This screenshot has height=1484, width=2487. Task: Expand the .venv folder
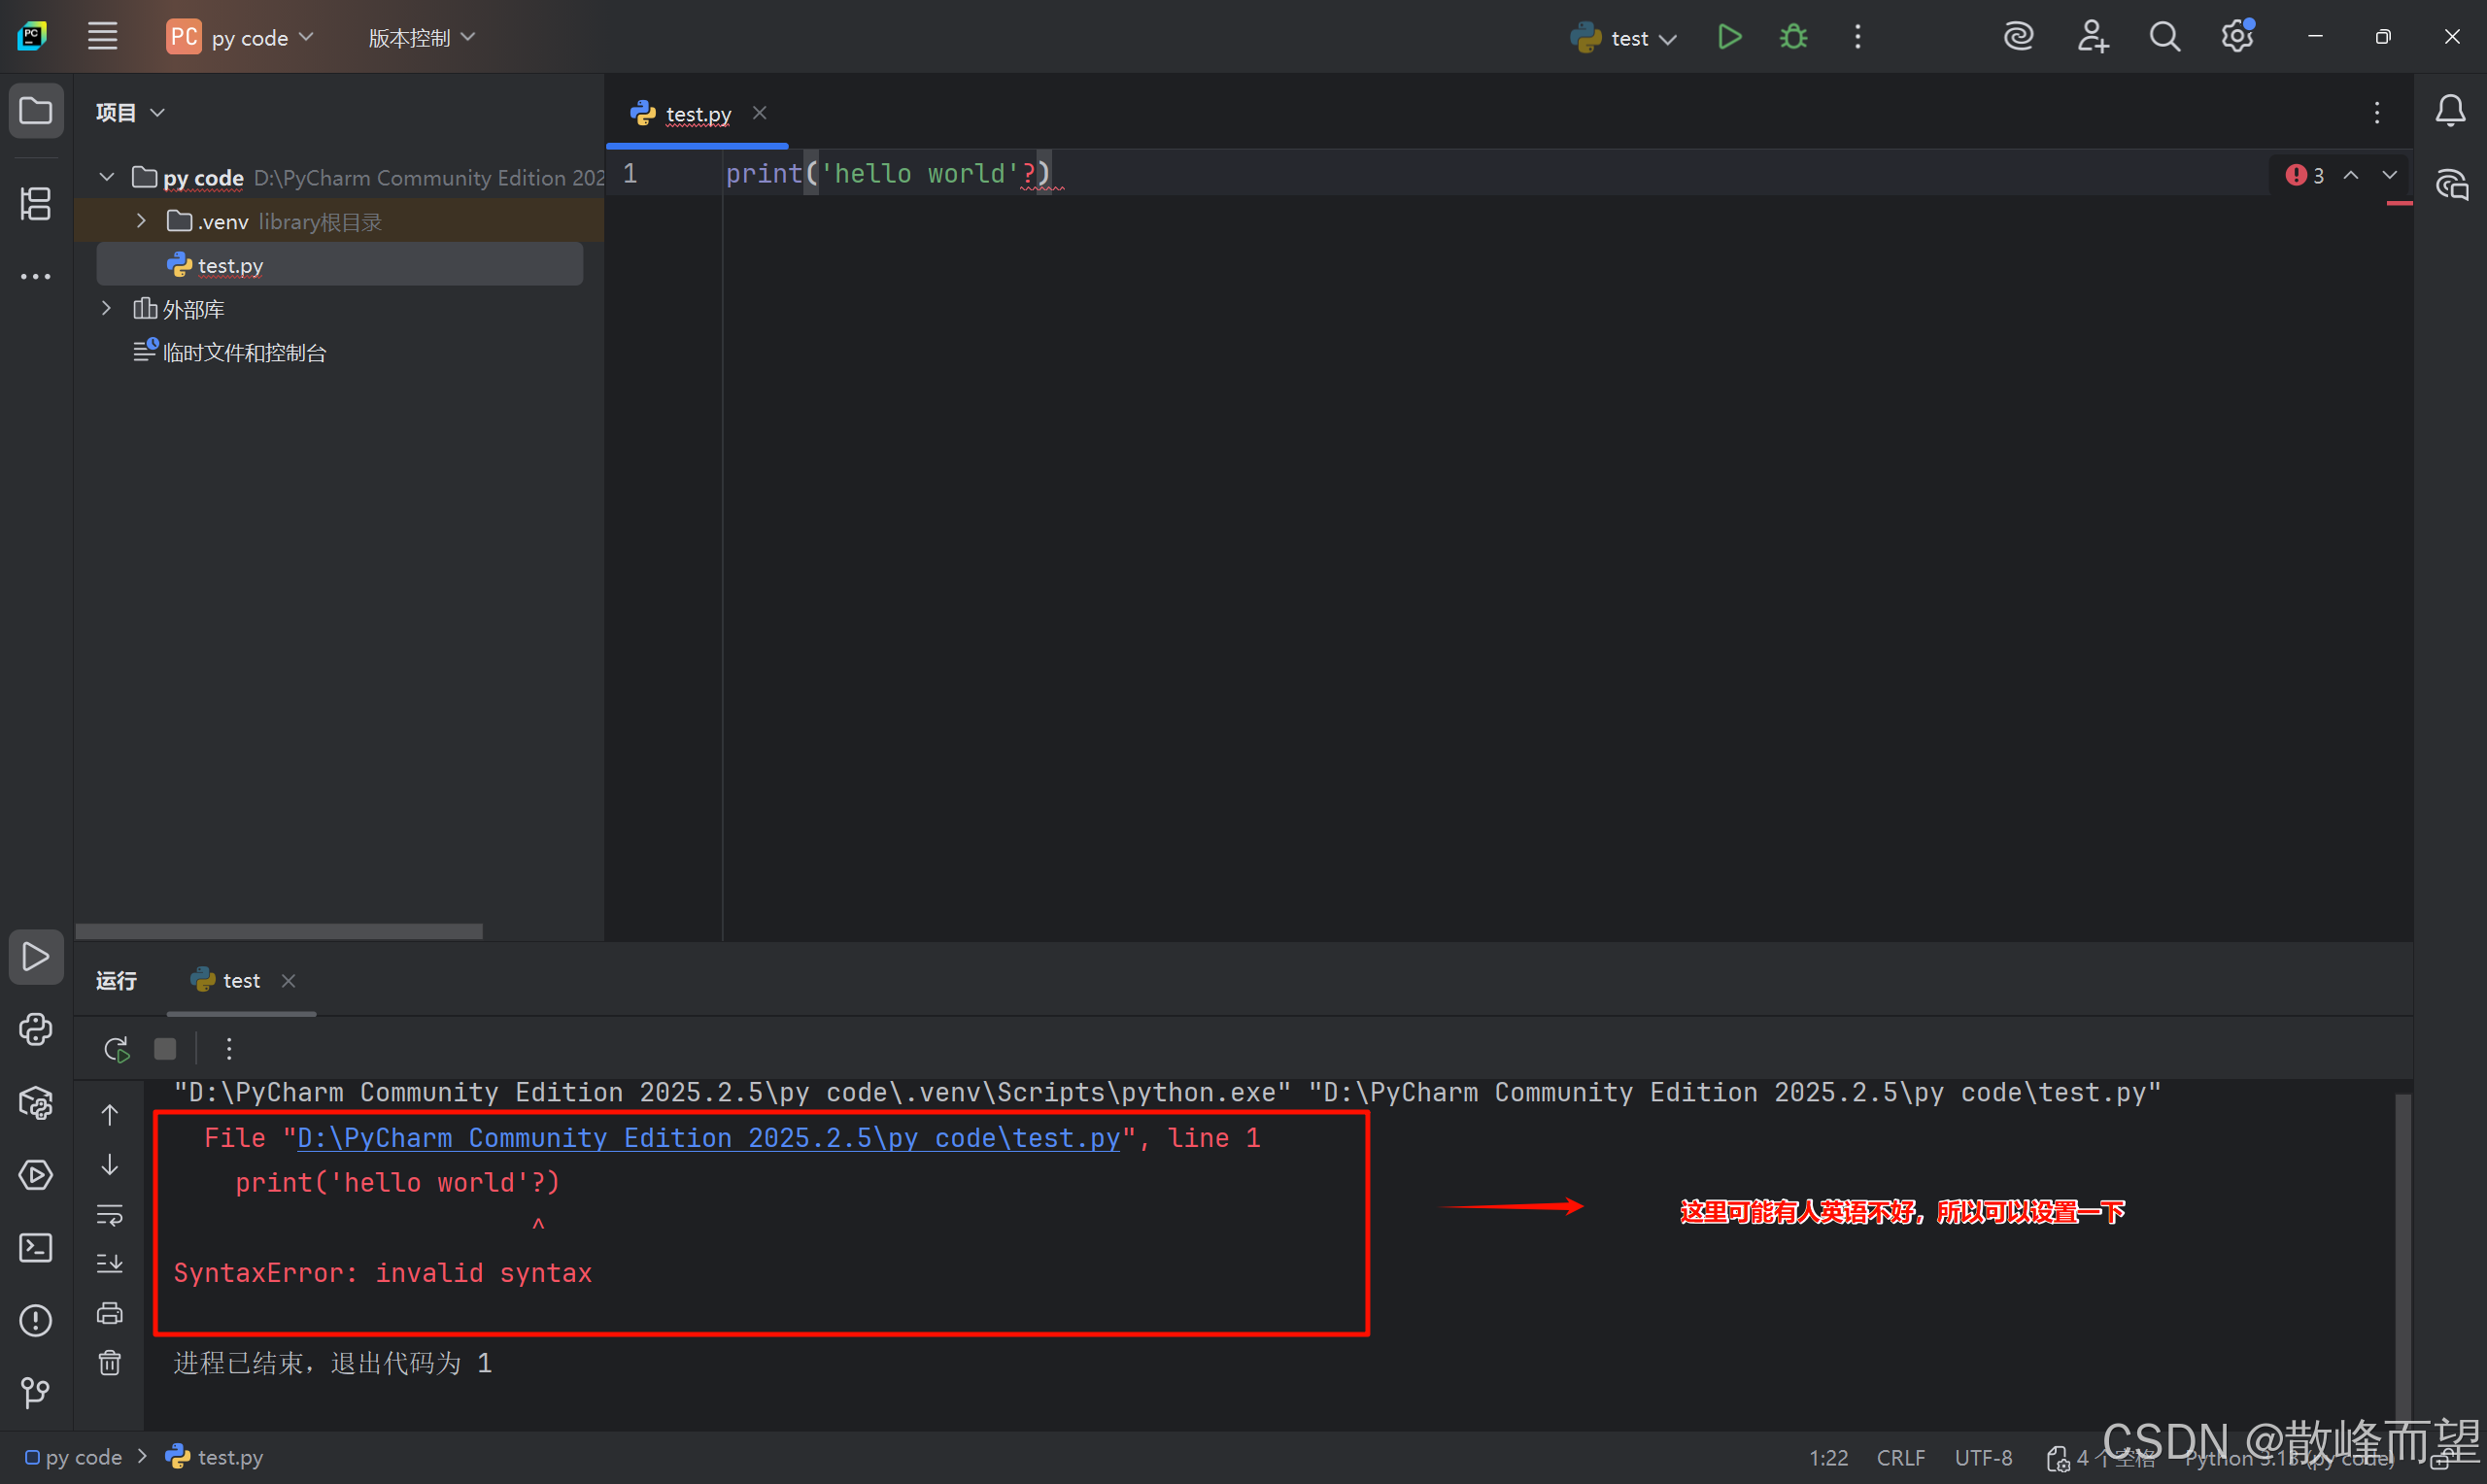[141, 221]
